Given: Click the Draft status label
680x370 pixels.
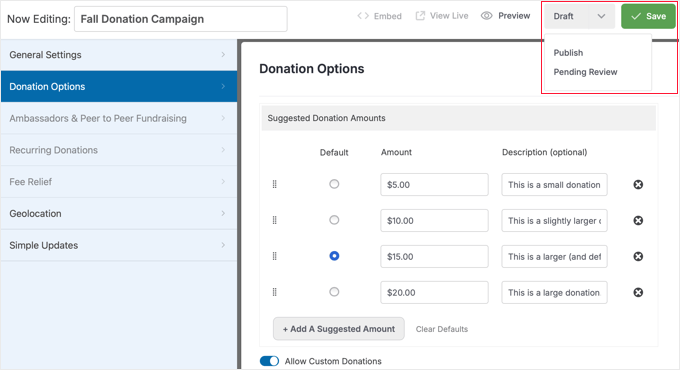Looking at the screenshot, I should pos(563,16).
